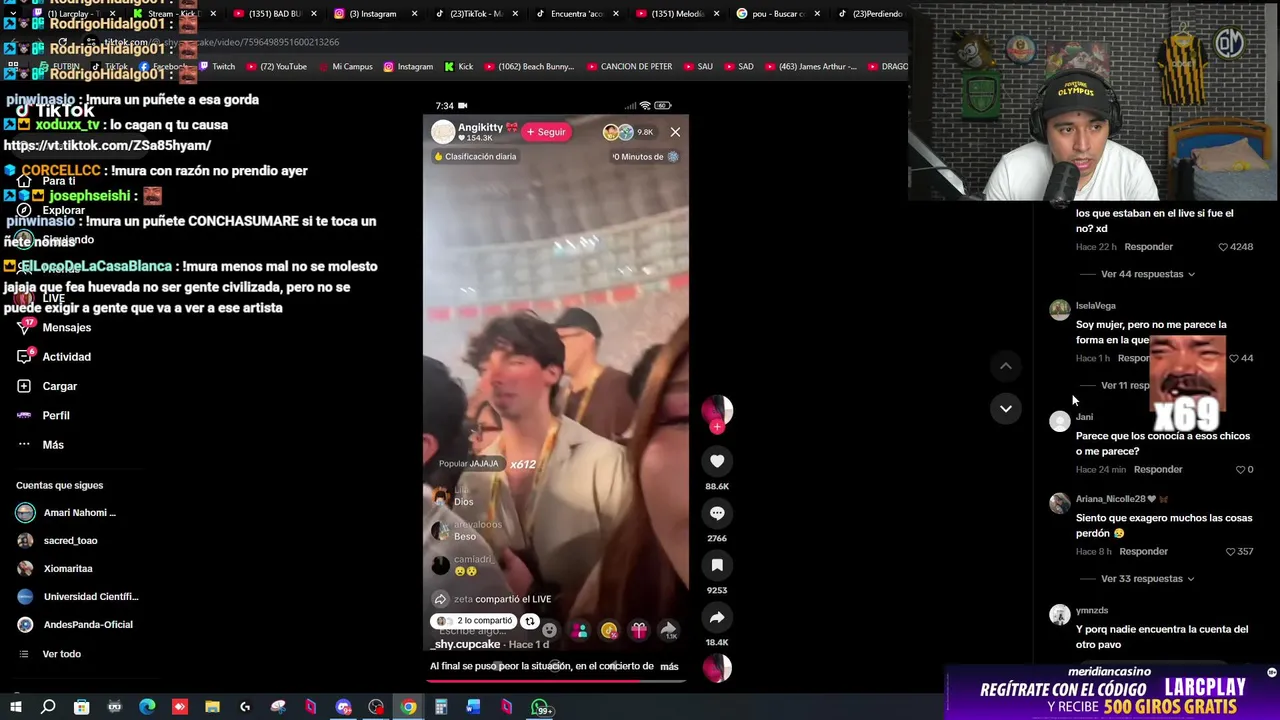
Task: Open Microsoft Edge from the taskbar
Action: coord(147,708)
